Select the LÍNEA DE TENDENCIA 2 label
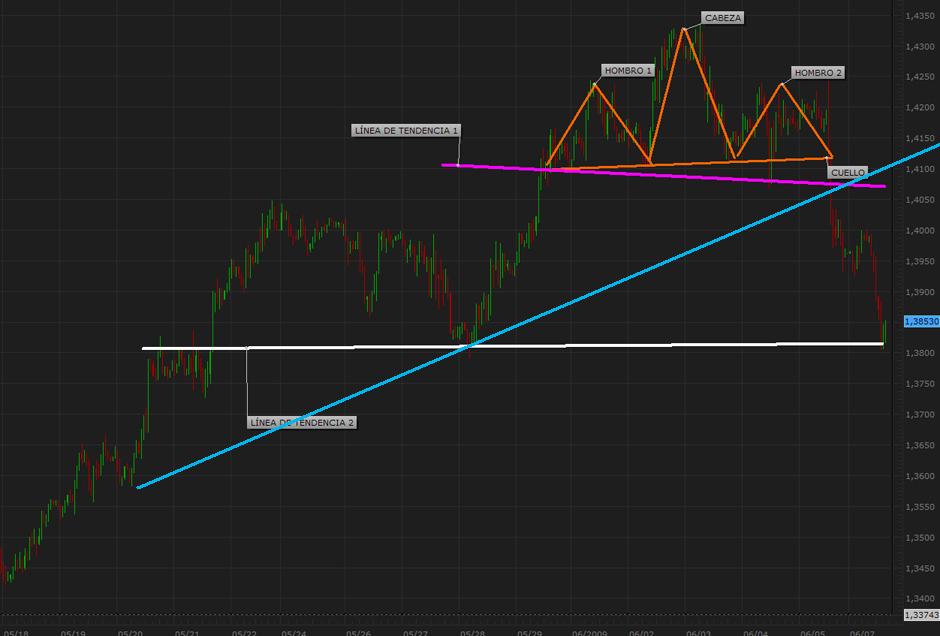 click(x=302, y=423)
